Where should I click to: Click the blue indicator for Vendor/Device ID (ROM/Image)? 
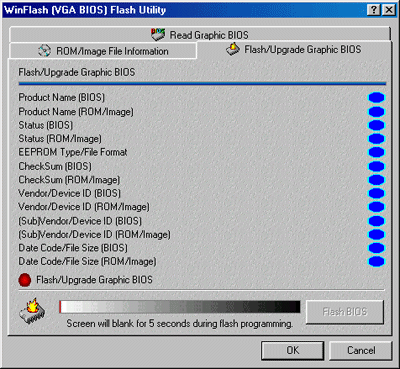click(x=376, y=207)
